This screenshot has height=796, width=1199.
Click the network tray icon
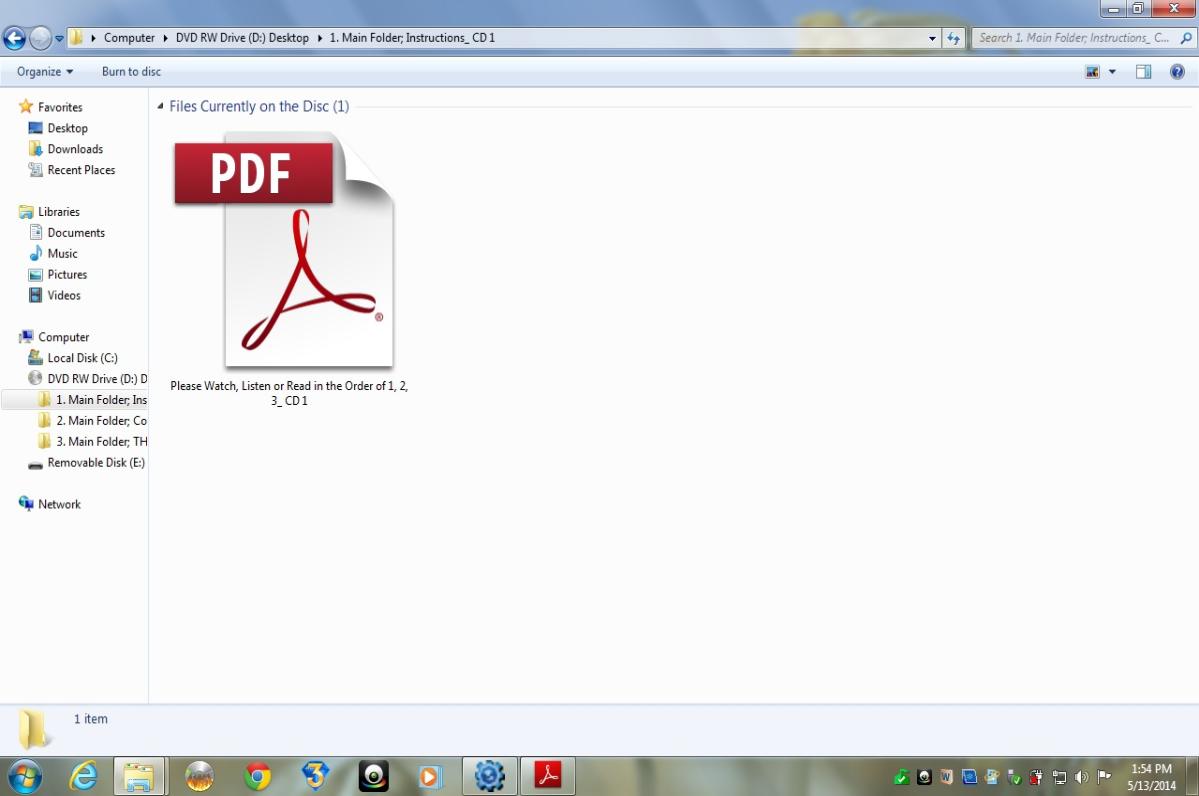(1059, 778)
